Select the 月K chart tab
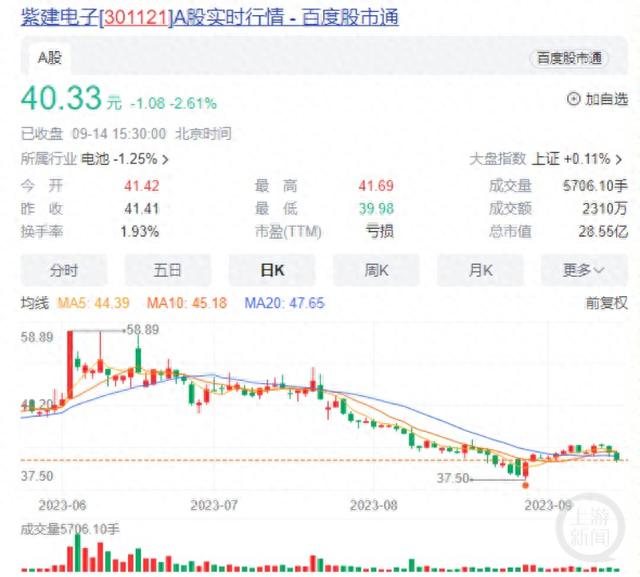 [x=480, y=270]
